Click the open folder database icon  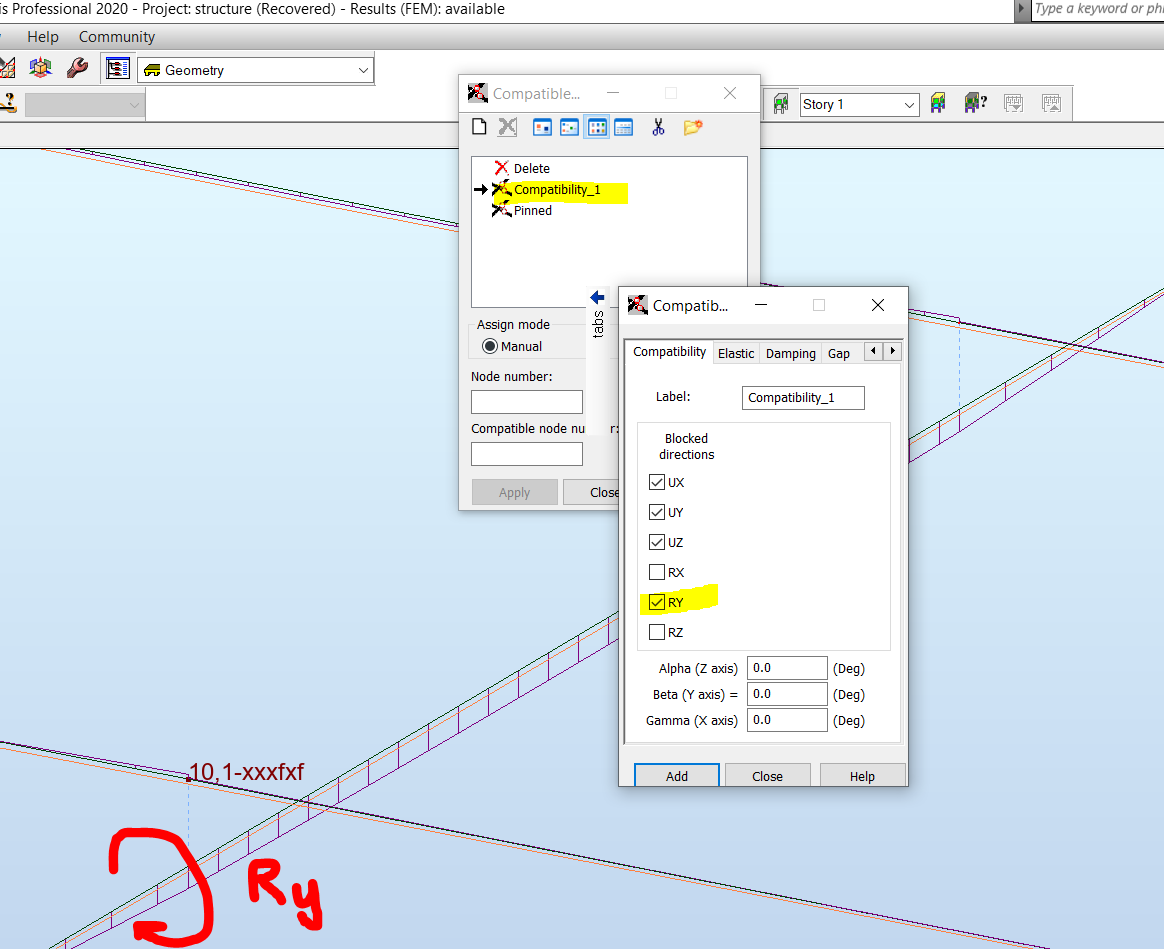[x=693, y=127]
